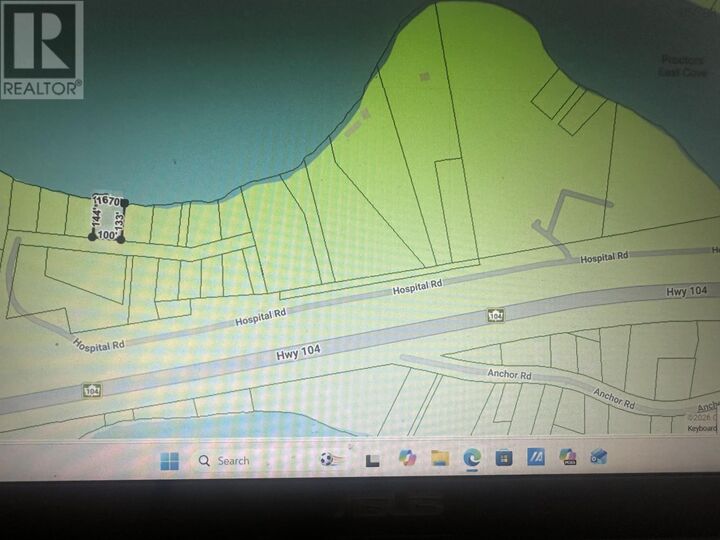
Task: Launch Copilot from the taskbar
Action: pyautogui.click(x=407, y=458)
